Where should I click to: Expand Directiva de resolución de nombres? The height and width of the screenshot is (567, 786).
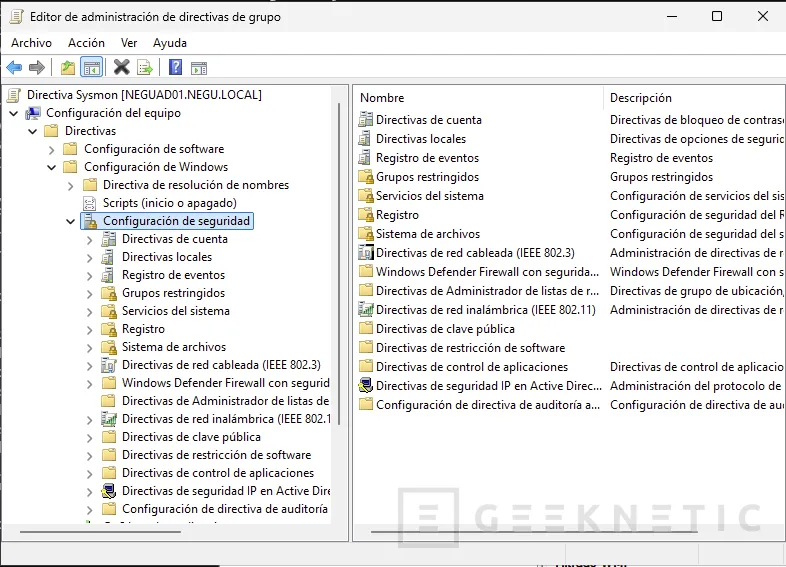click(71, 185)
